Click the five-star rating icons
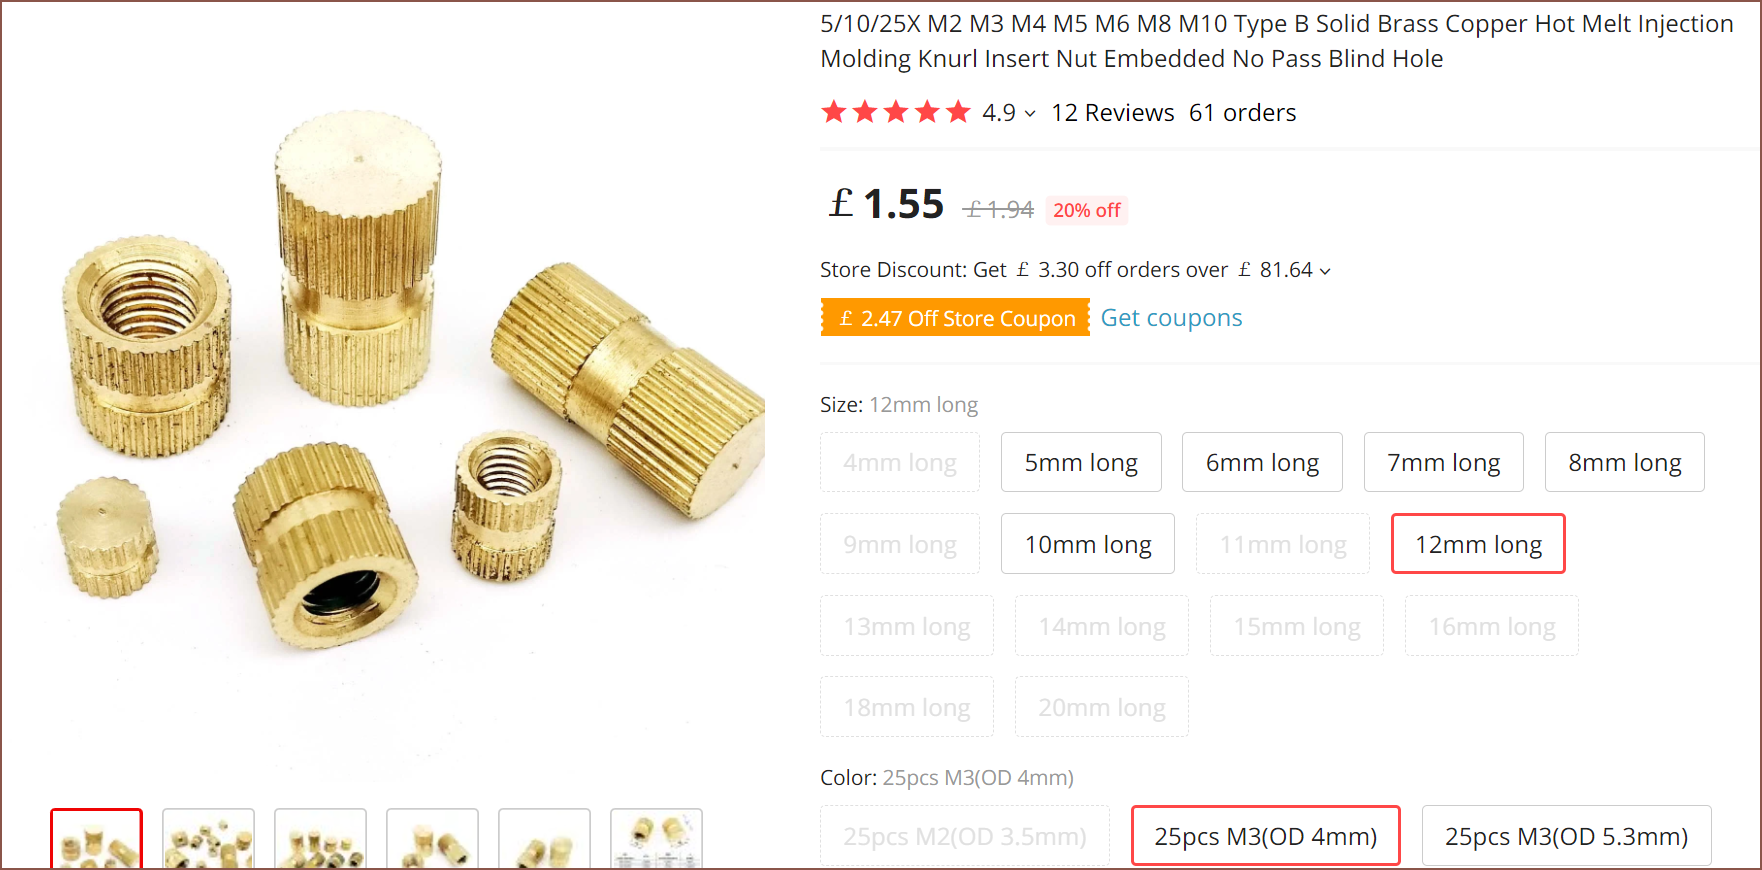1762x870 pixels. point(896,112)
